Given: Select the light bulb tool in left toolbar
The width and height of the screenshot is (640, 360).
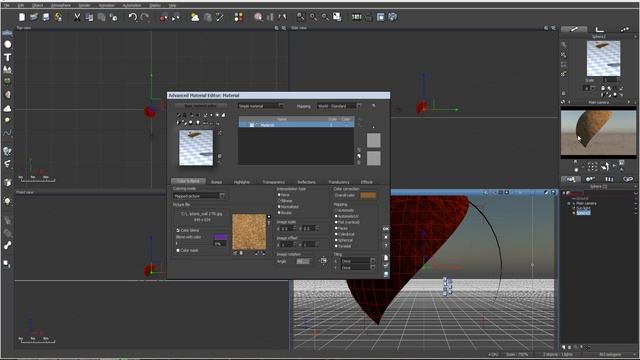Looking at the screenshot, I should (7, 201).
